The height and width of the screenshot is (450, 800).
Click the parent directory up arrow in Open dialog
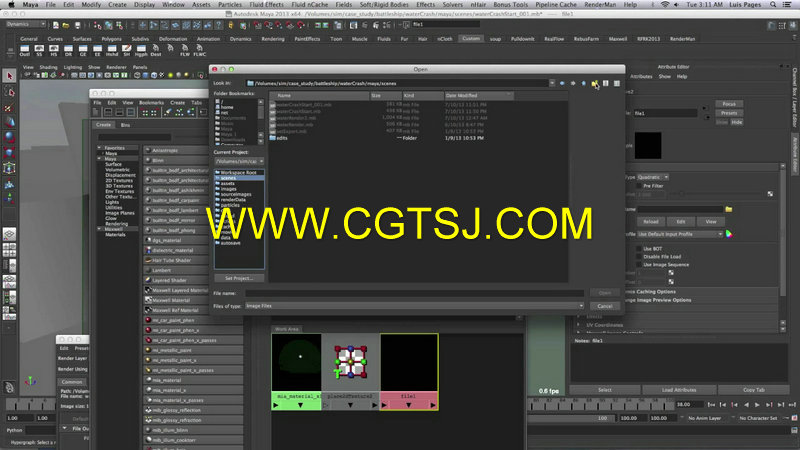pos(584,83)
